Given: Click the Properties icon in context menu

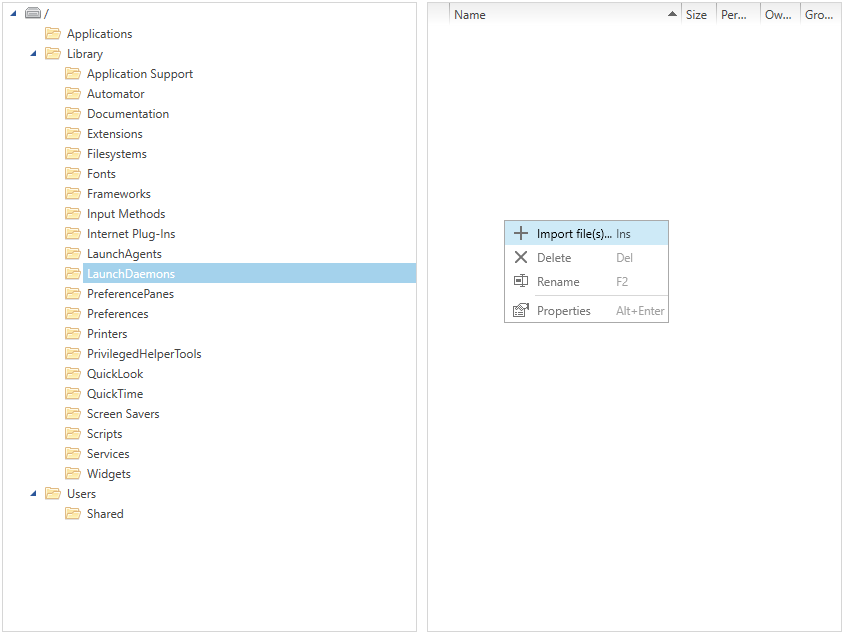Looking at the screenshot, I should (x=520, y=311).
